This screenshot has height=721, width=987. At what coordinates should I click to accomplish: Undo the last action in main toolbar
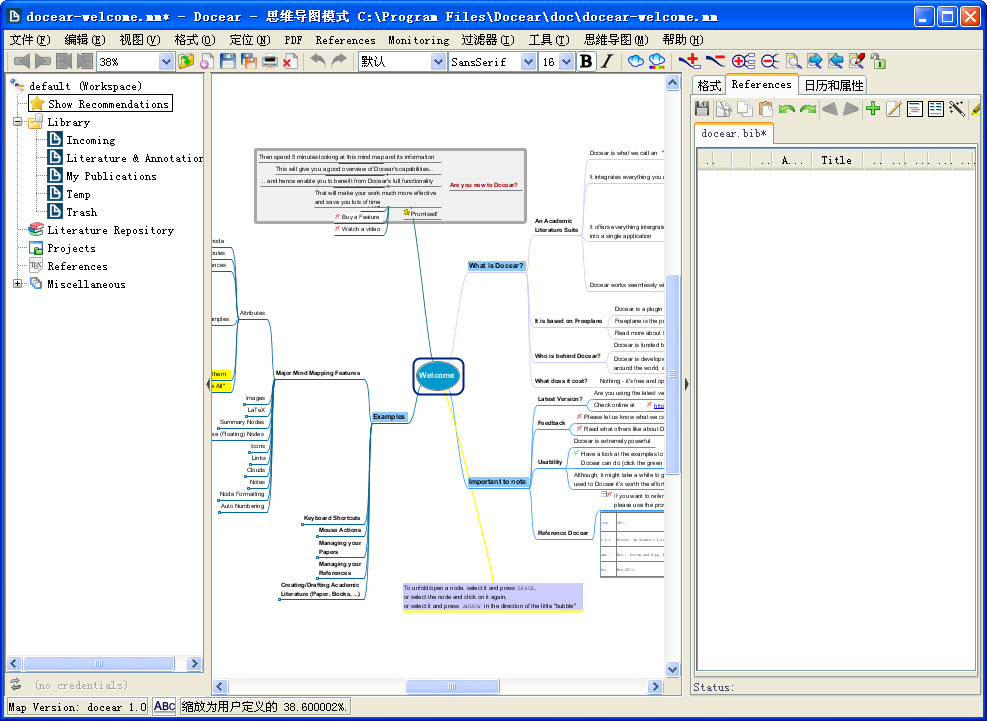pos(319,61)
